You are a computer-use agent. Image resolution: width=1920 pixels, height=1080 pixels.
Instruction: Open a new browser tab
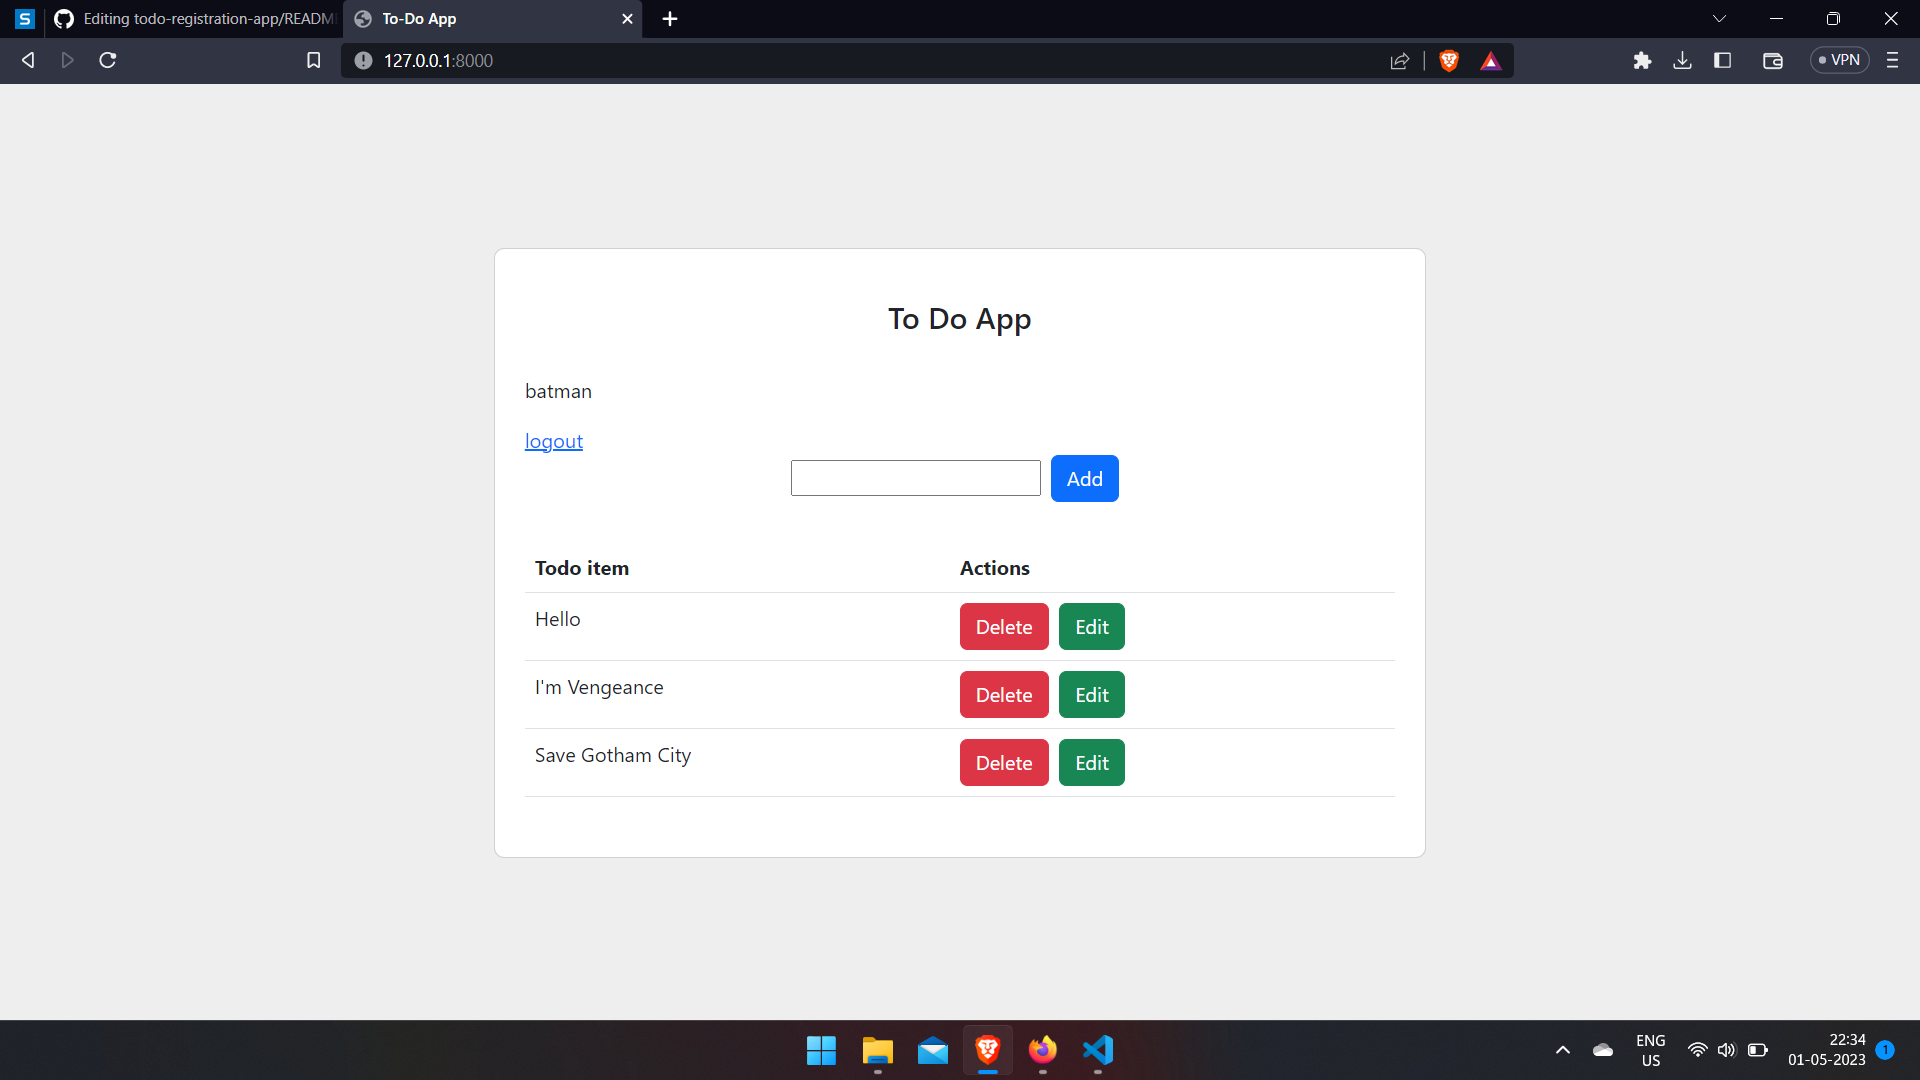[670, 19]
